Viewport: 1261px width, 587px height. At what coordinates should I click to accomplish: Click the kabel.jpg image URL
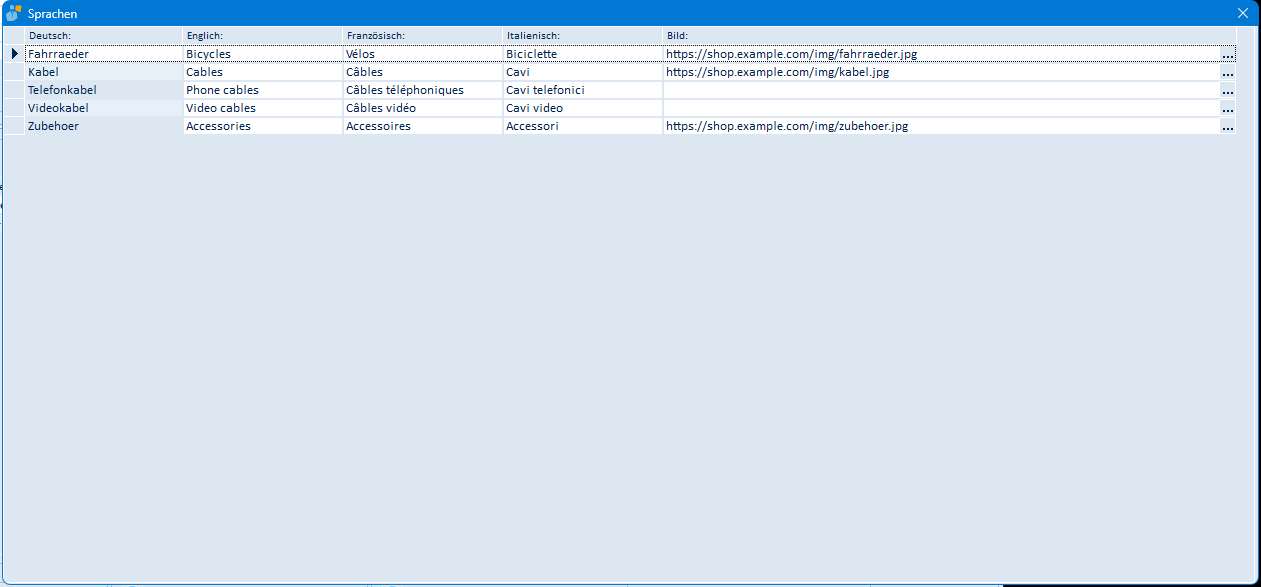coord(777,72)
